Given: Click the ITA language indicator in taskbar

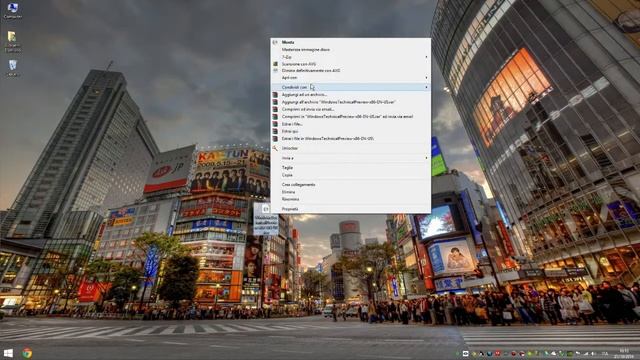Looking at the screenshot, I should pos(605,353).
